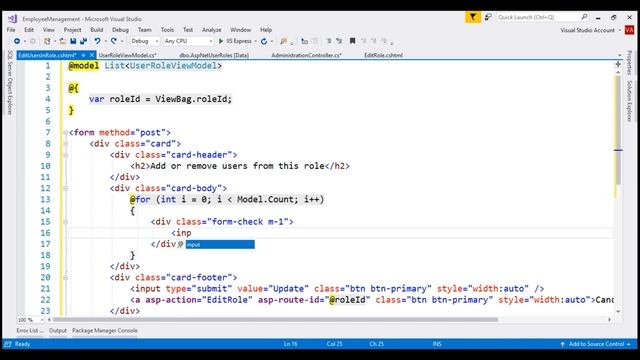Open the Analyze menu

[211, 30]
